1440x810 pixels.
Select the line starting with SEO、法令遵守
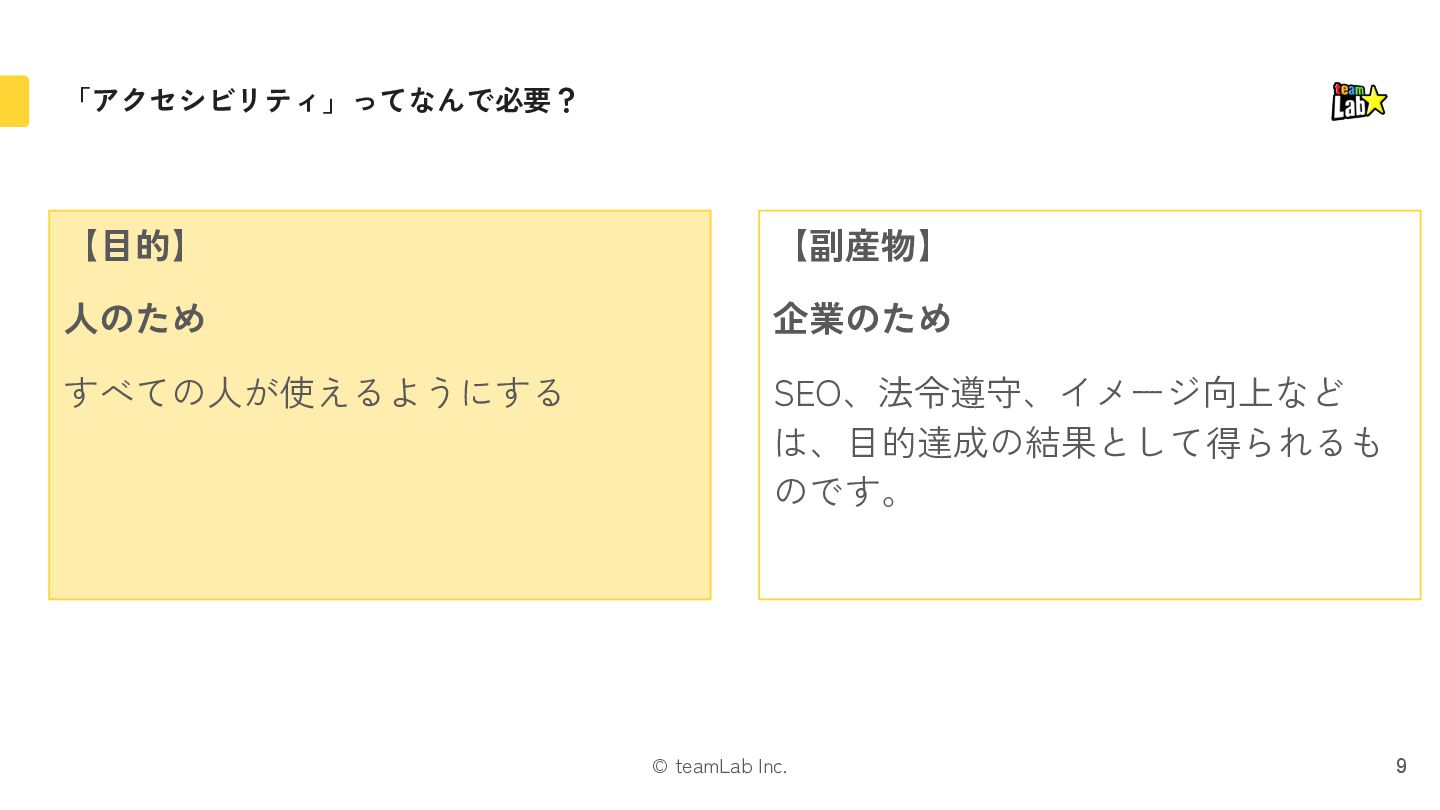tap(1060, 392)
